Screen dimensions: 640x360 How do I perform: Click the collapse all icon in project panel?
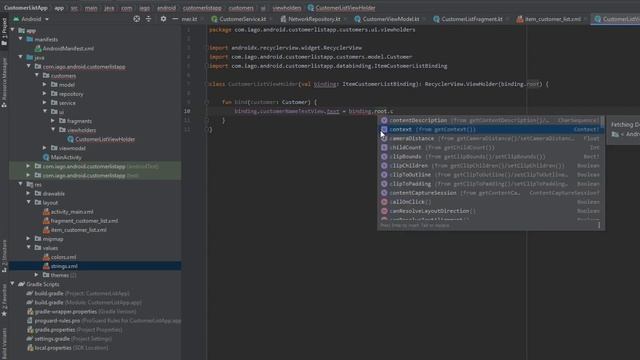click(x=149, y=19)
